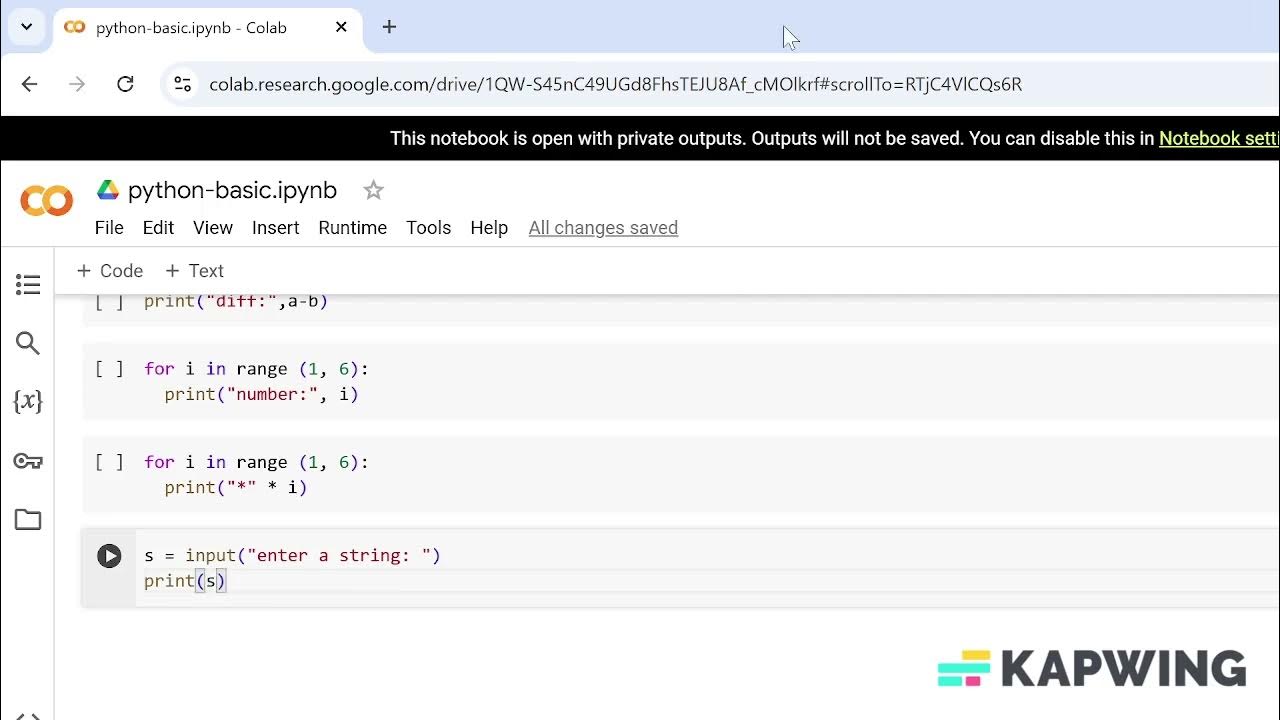This screenshot has height=720, width=1280.
Task: Reload the browser page
Action: [125, 84]
